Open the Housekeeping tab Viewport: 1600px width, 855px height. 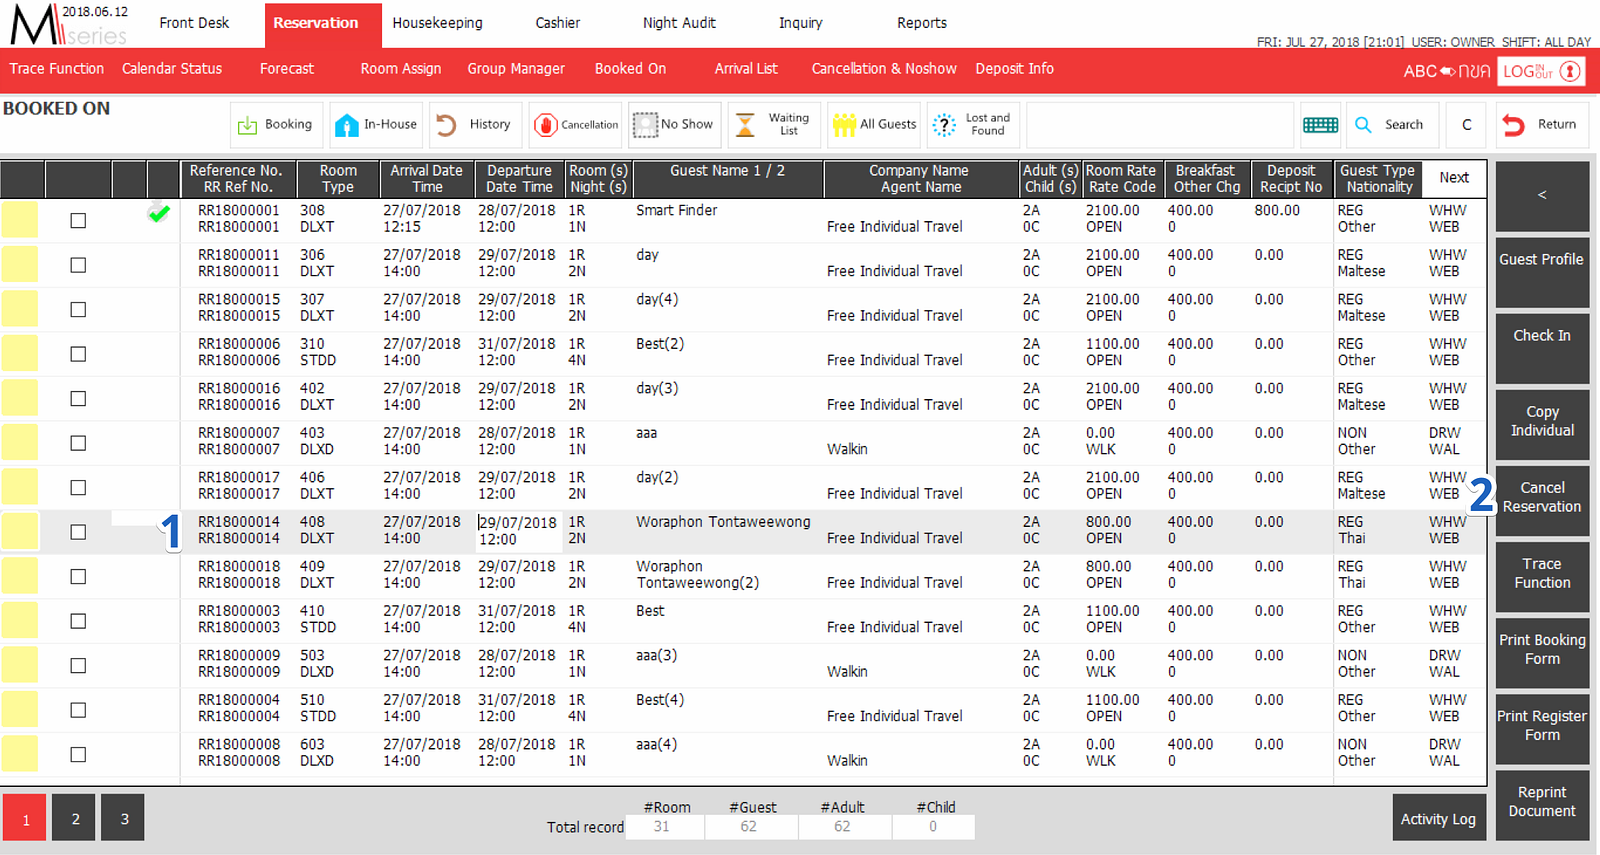(x=437, y=23)
